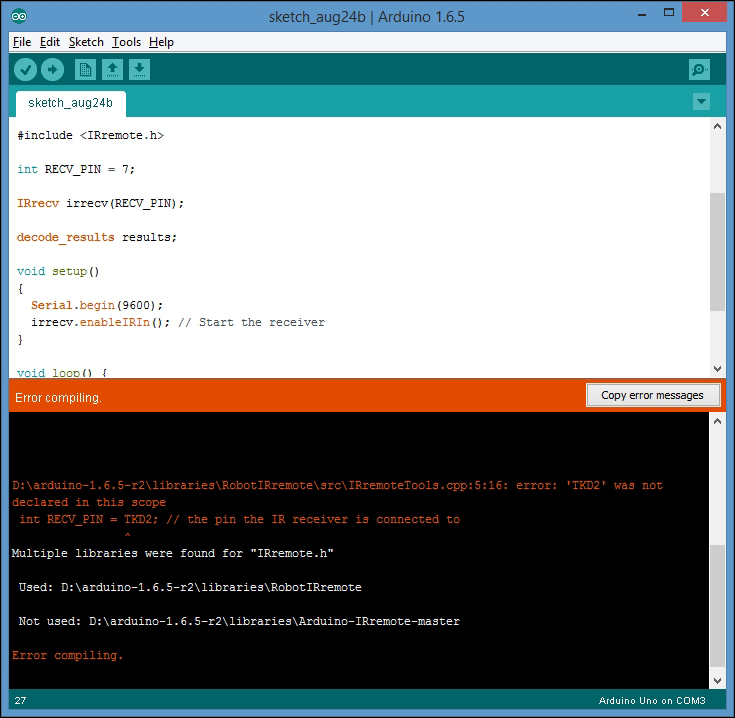Click the 'IRrecv irrecv(RECV_PIN);' line
Screen dimensions: 735x718
point(101,203)
